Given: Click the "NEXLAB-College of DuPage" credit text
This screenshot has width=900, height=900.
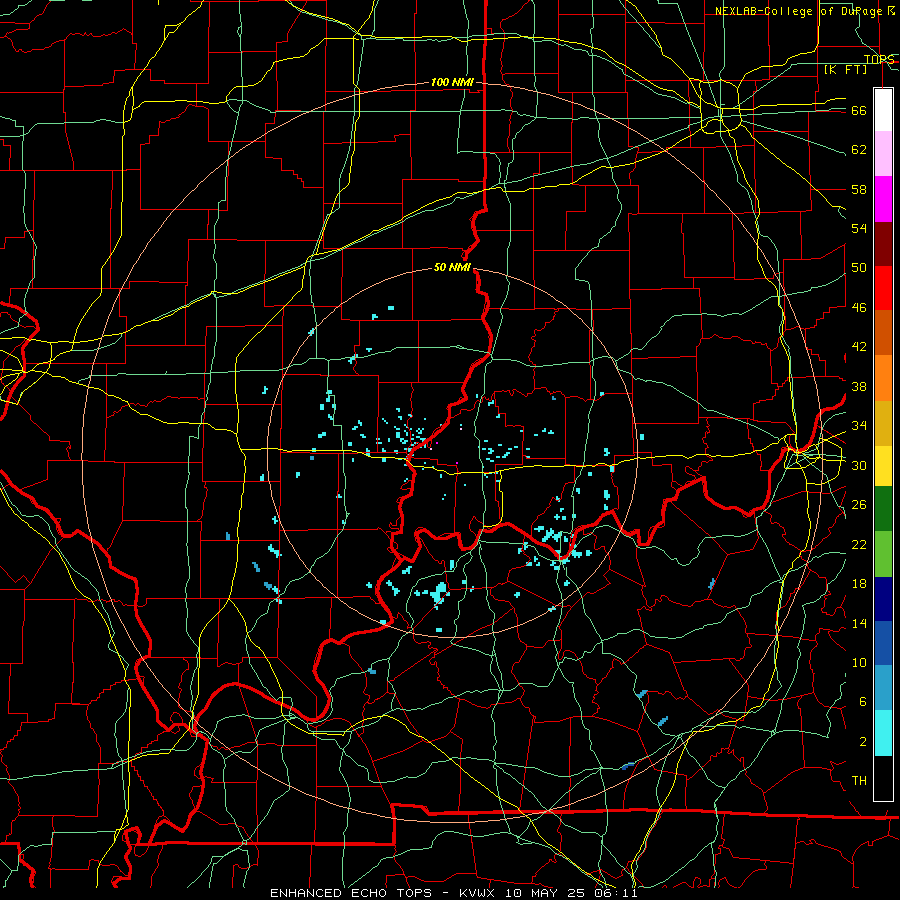Looking at the screenshot, I should 797,11.
